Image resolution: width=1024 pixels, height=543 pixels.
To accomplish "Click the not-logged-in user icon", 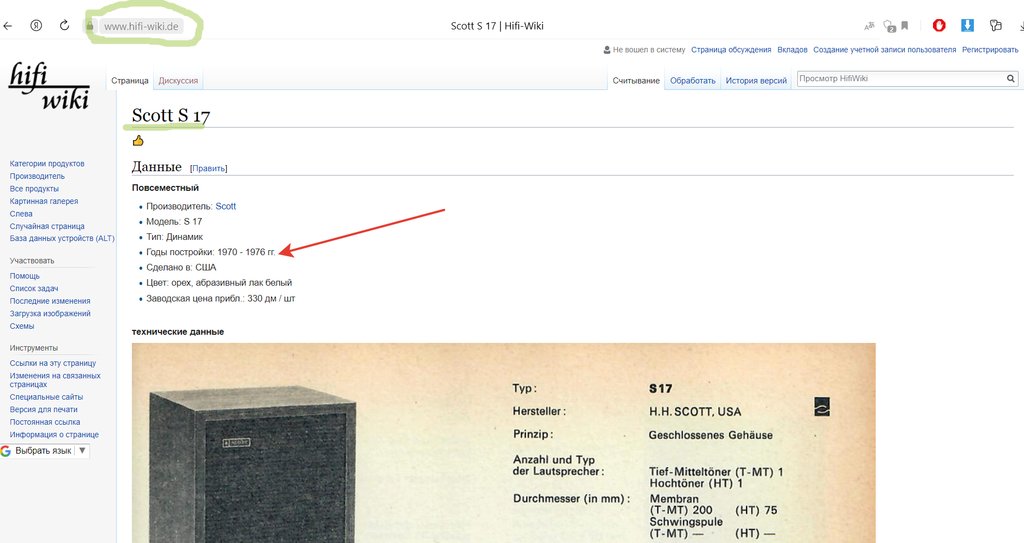I will pos(607,50).
